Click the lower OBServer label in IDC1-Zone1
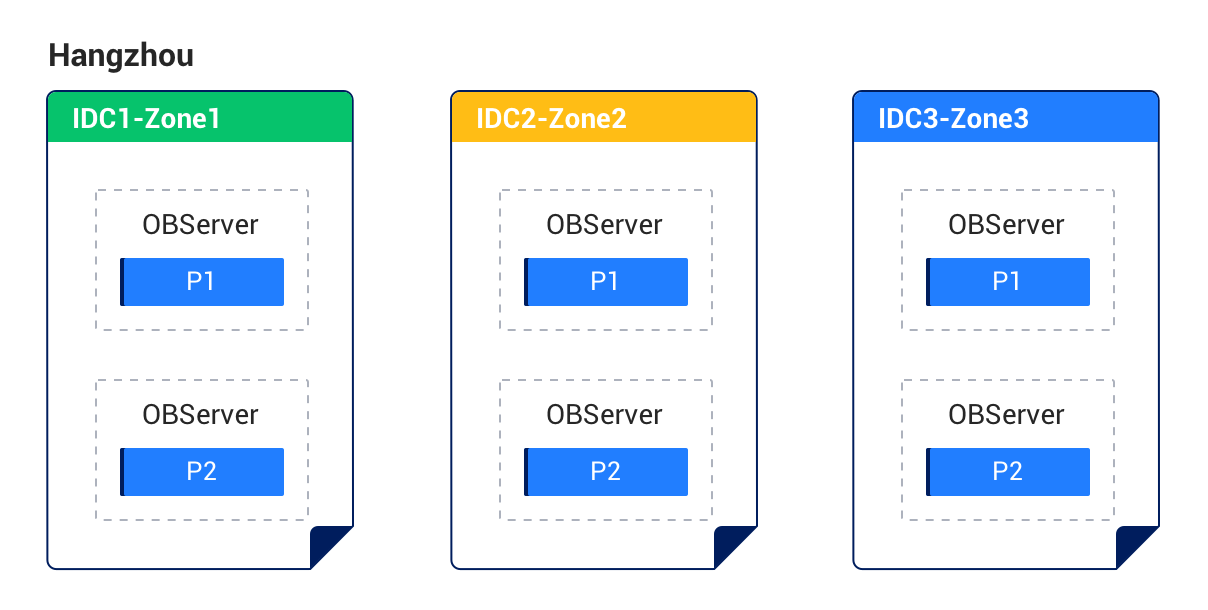This screenshot has width=1208, height=610. (200, 415)
